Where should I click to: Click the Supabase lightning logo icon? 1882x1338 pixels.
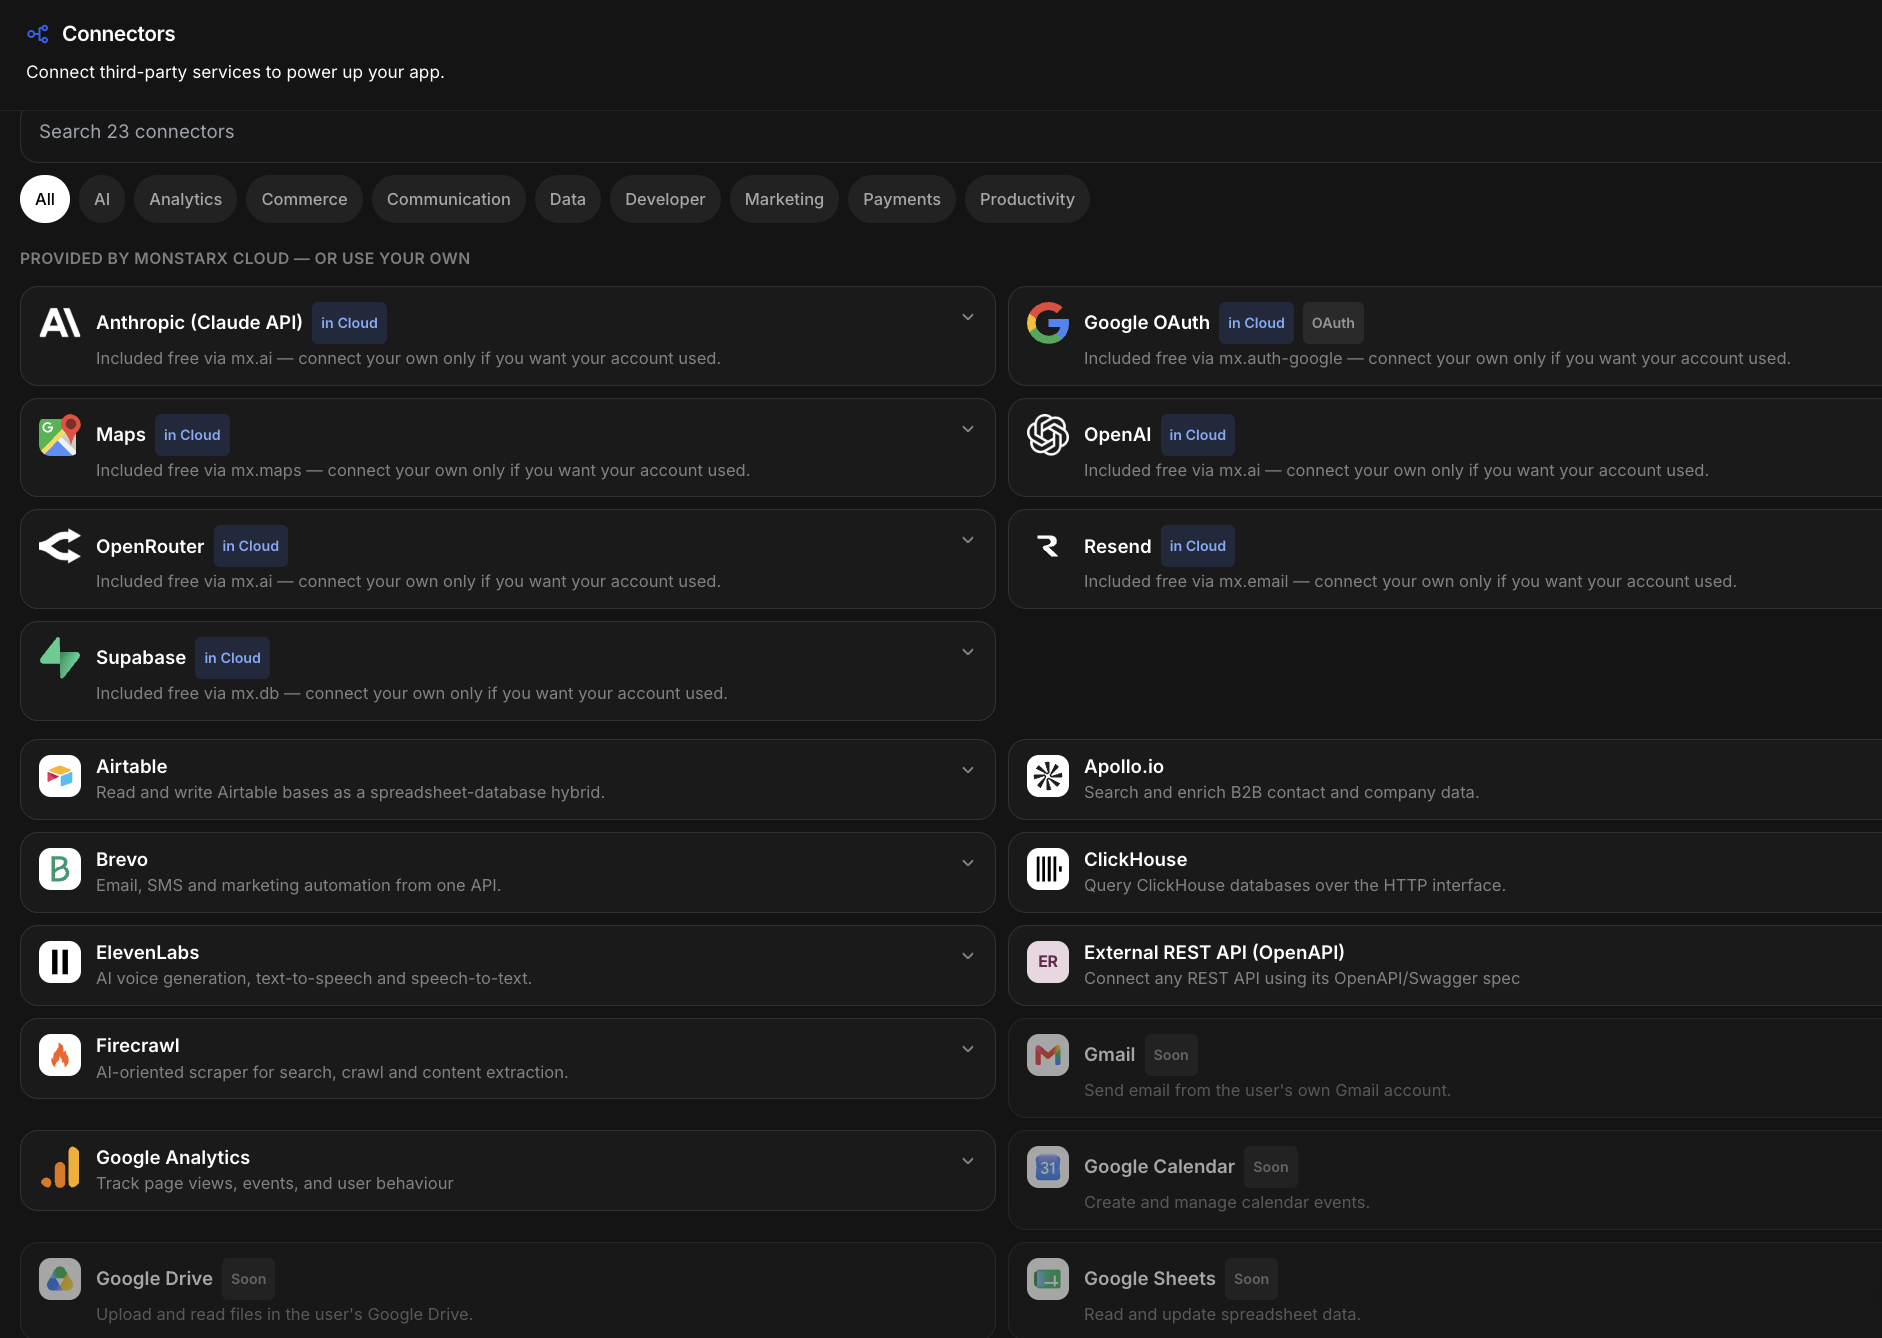pos(60,658)
